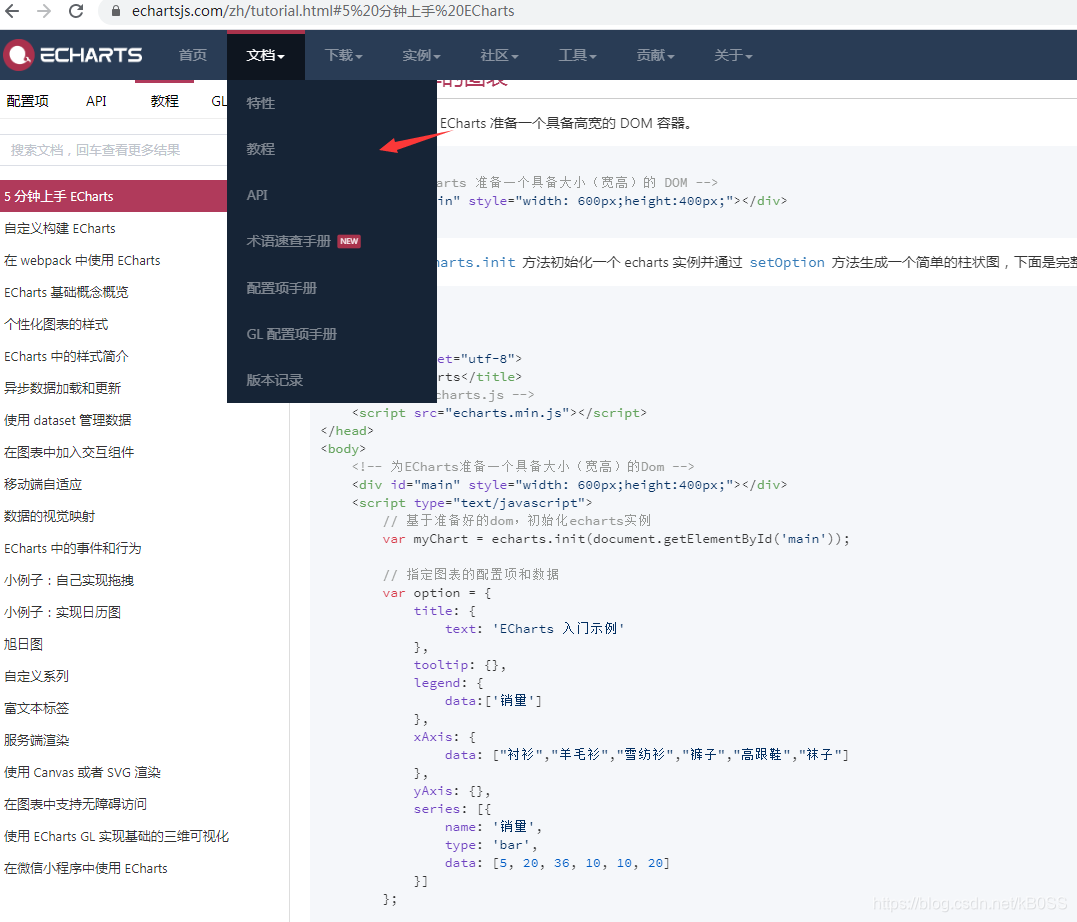The width and height of the screenshot is (1077, 922).
Task: Select 特性 in the 文档 menu
Action: pyautogui.click(x=332, y=103)
